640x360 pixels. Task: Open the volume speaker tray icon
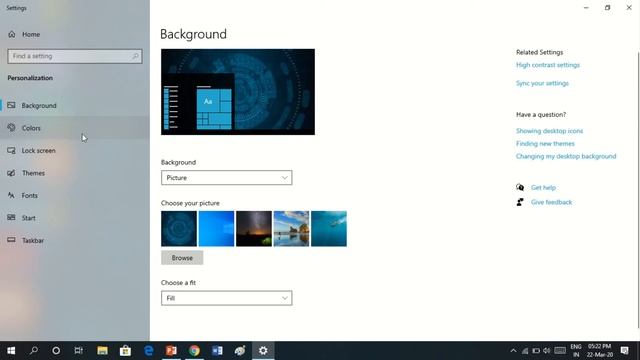pyautogui.click(x=547, y=351)
